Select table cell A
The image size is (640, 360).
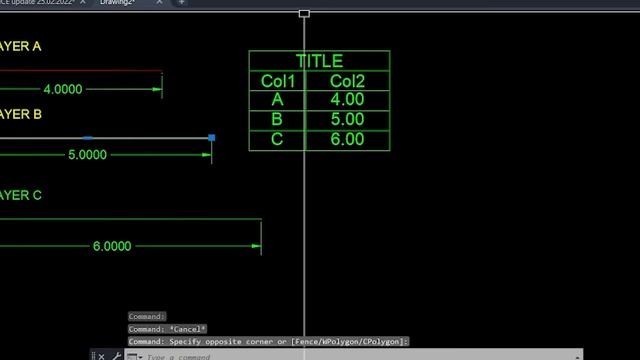coord(277,100)
